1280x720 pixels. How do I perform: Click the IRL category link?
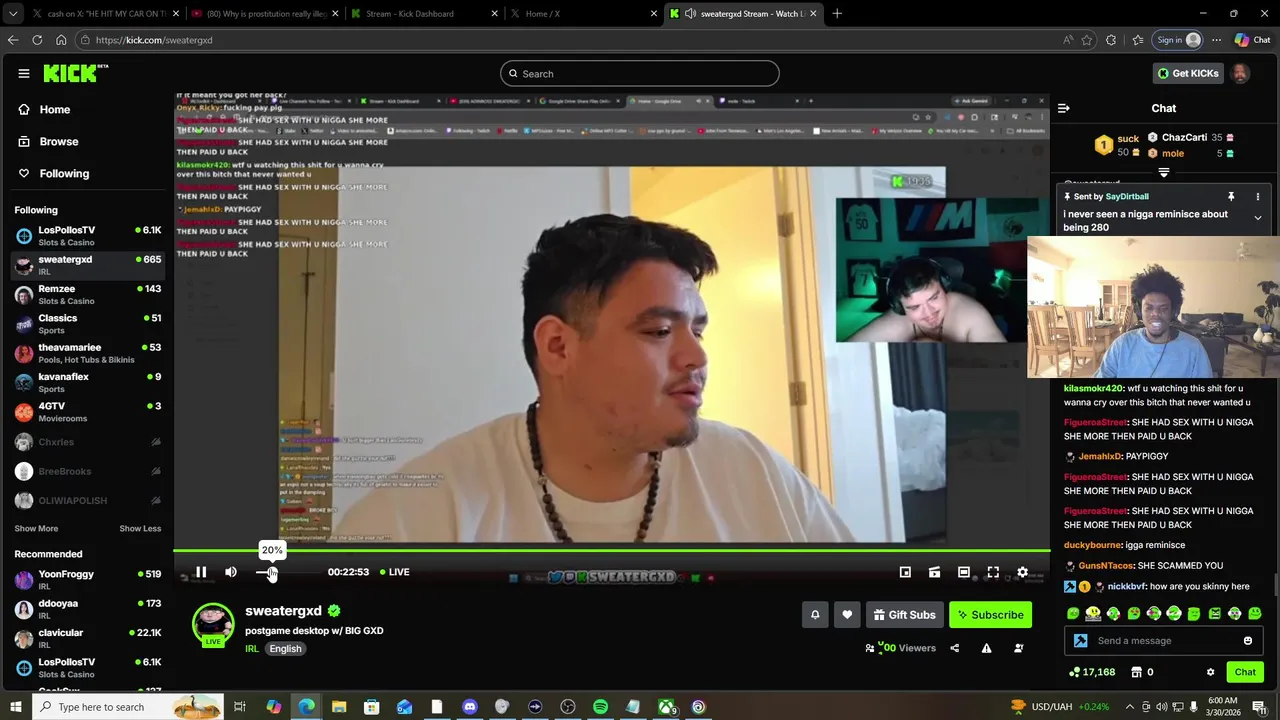point(252,649)
